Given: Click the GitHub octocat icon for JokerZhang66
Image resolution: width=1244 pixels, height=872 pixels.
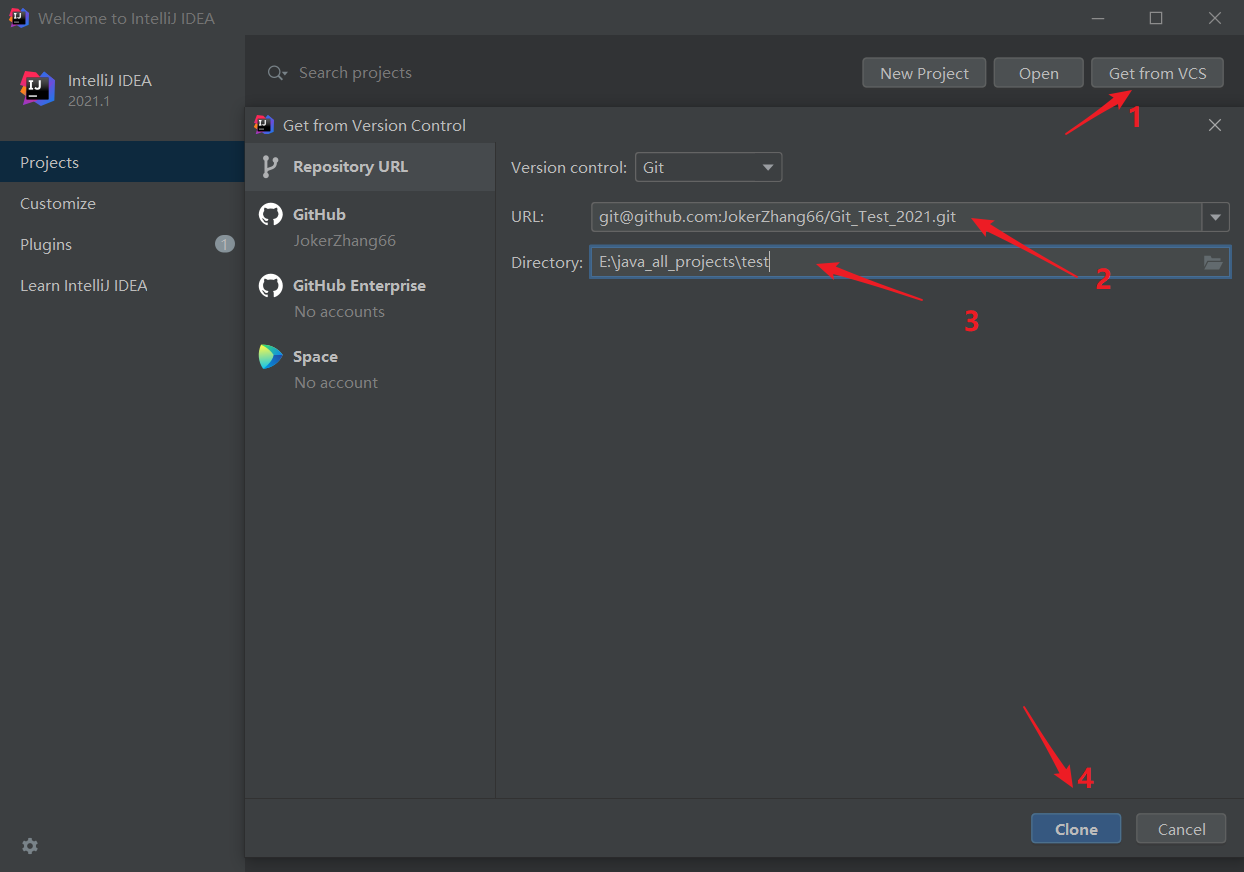Looking at the screenshot, I should (270, 215).
